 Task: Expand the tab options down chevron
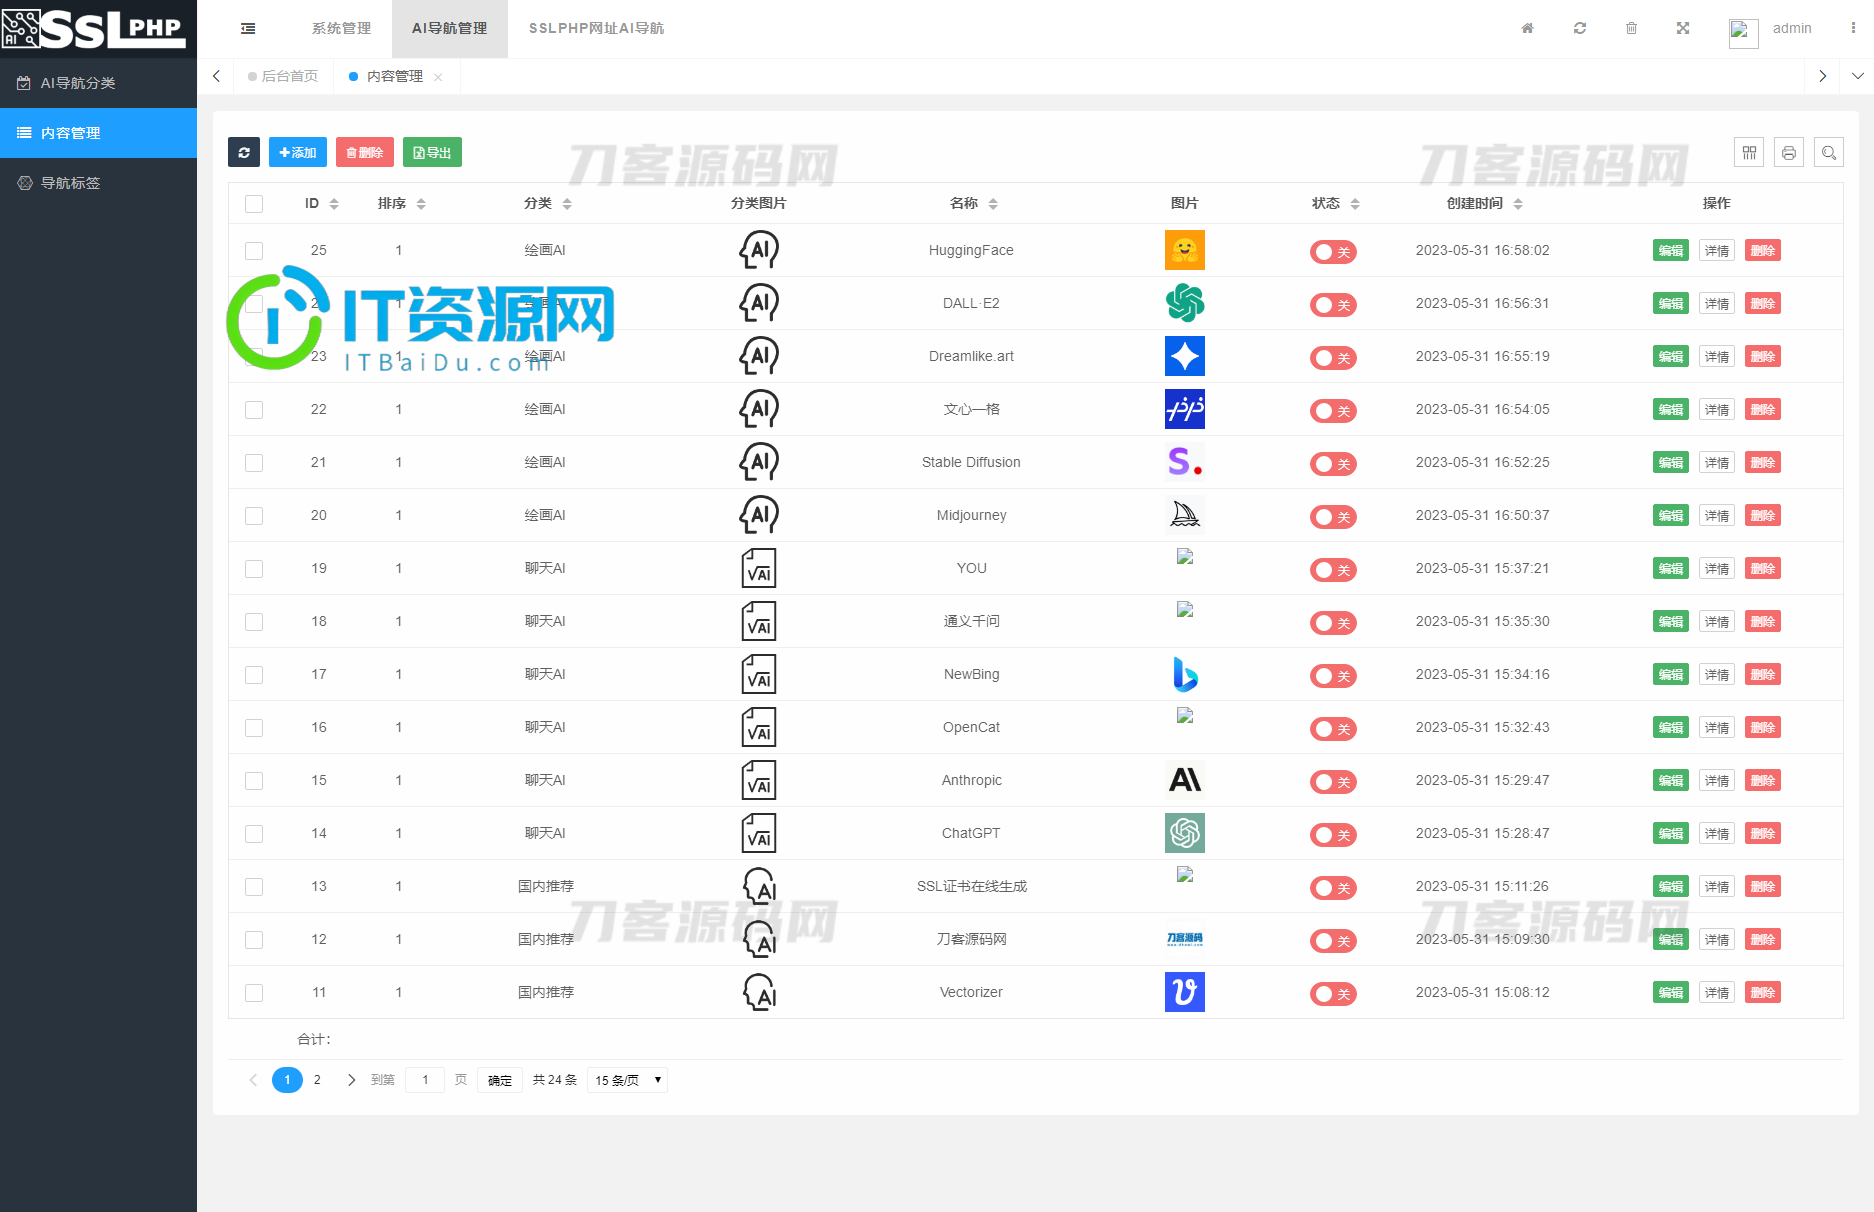click(1857, 76)
